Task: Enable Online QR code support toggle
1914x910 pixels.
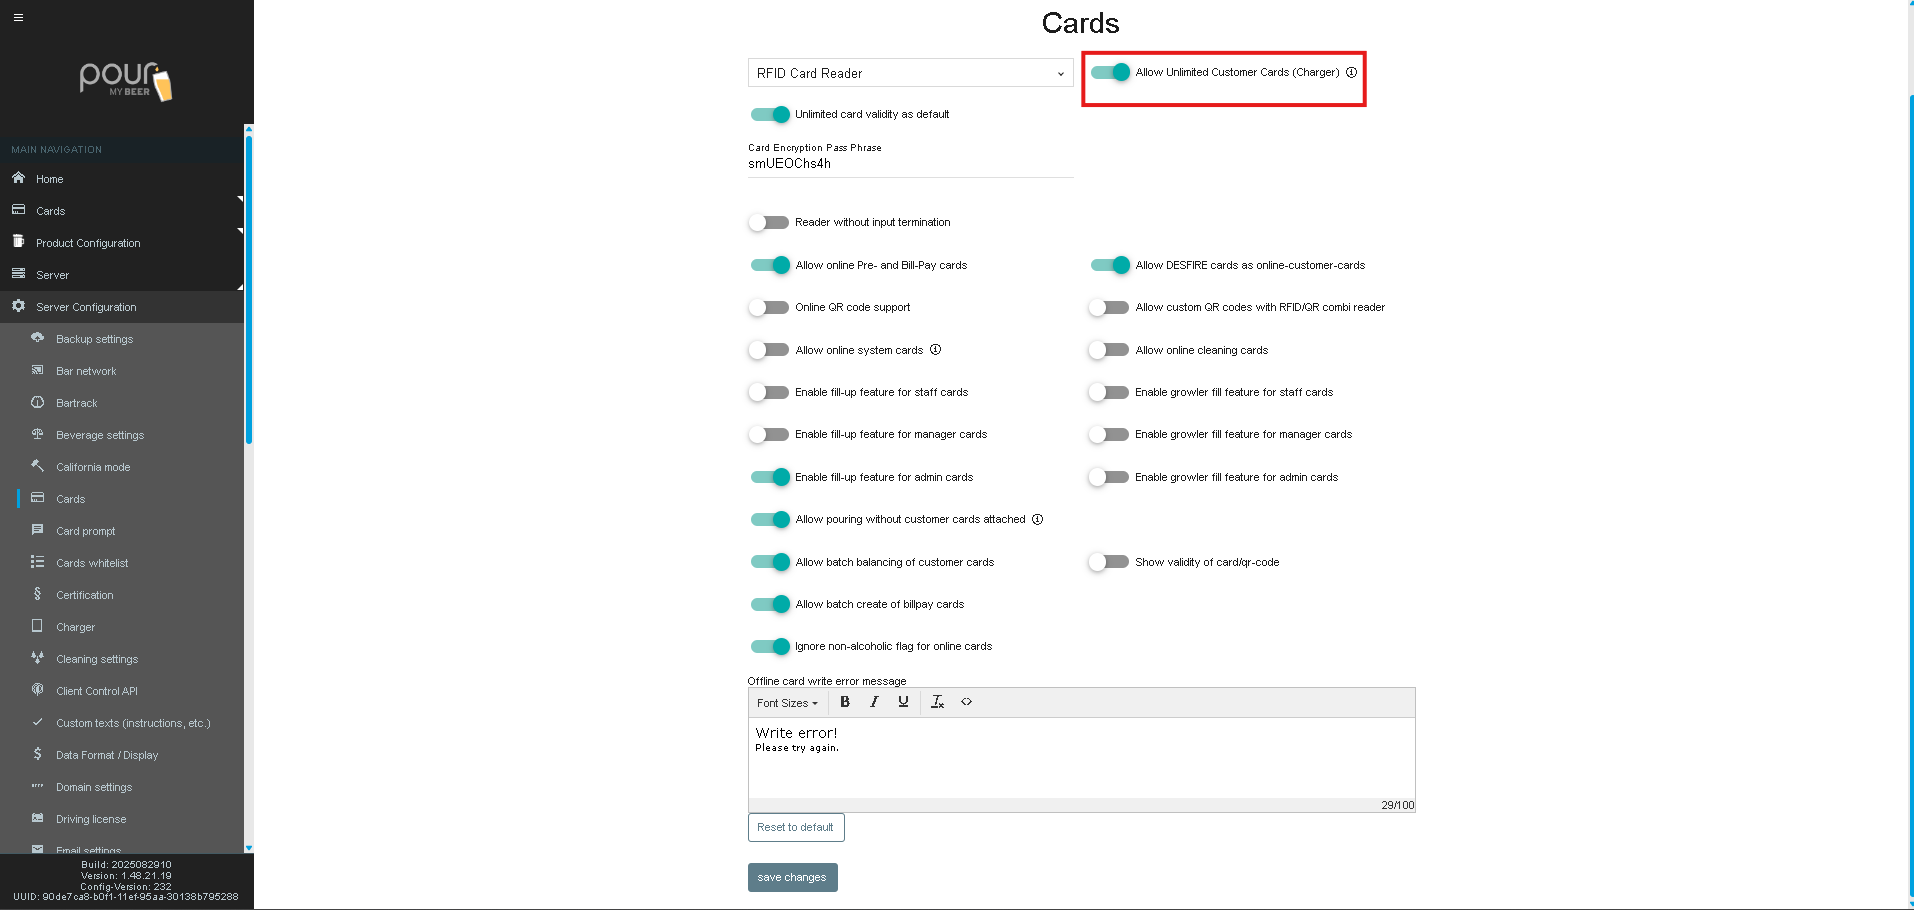Action: 770,308
